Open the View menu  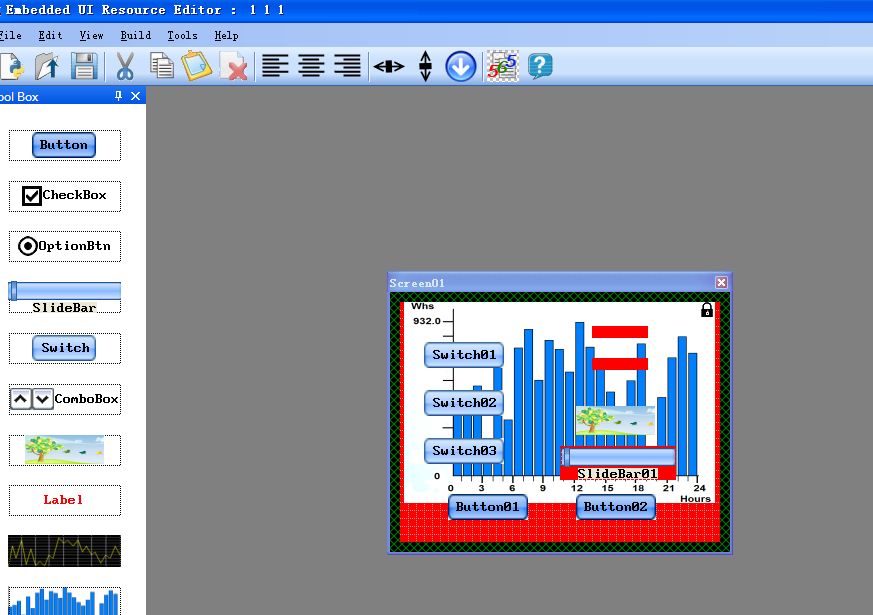(91, 35)
